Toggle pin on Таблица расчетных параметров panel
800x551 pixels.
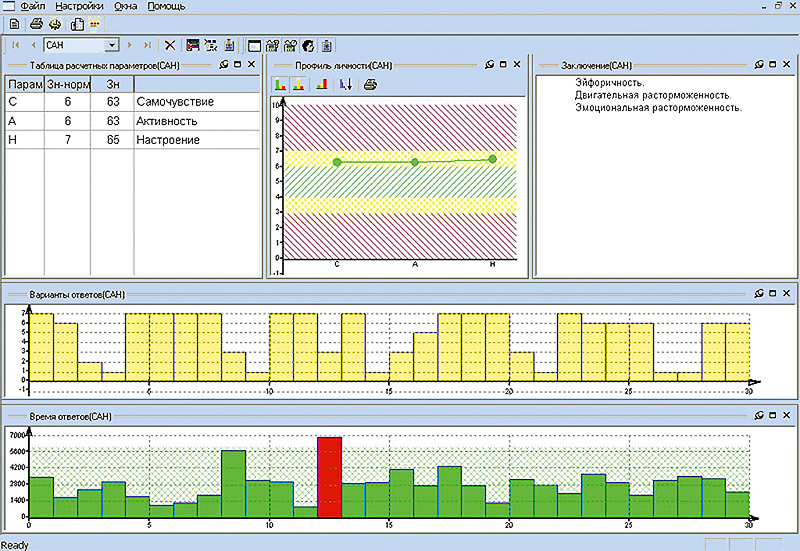[x=224, y=64]
